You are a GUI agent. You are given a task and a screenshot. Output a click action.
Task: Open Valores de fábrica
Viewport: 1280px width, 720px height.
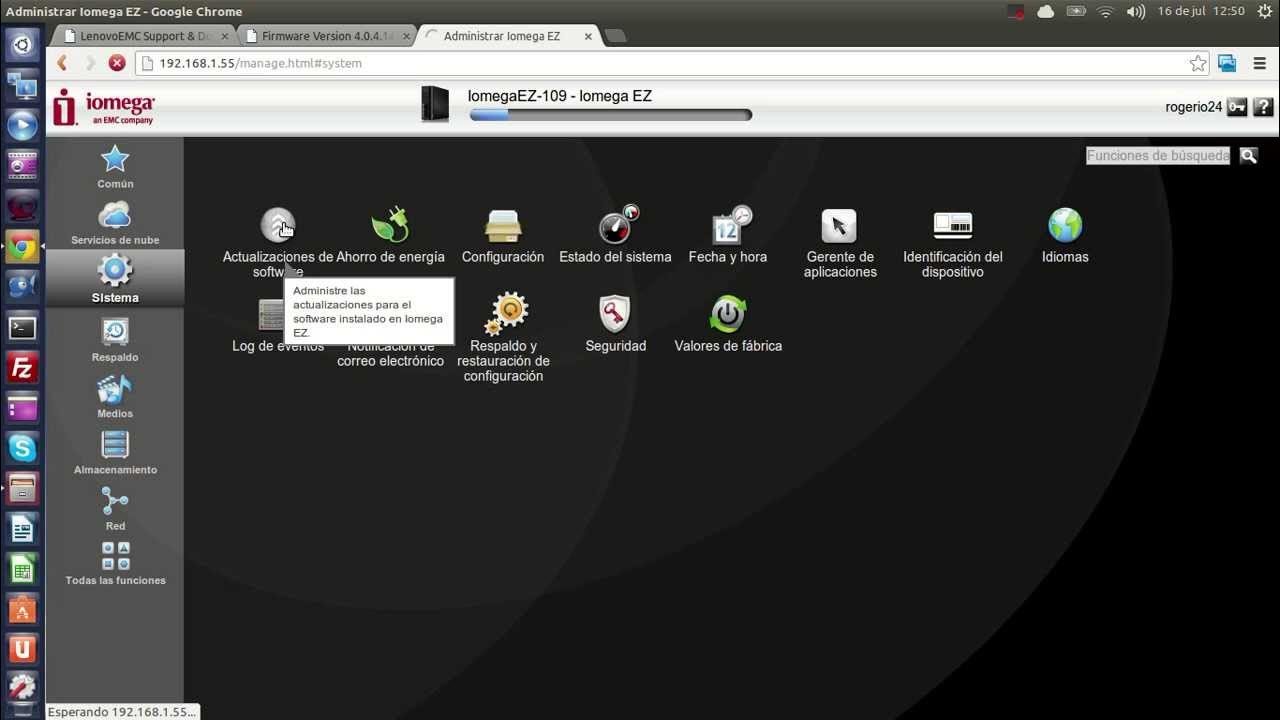click(x=728, y=314)
